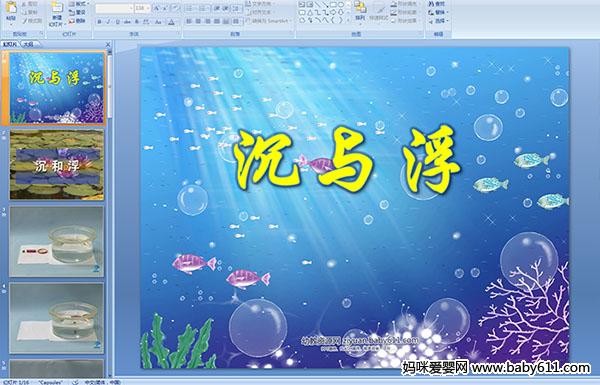This screenshot has width=600, height=385.
Task: Click the Line Spacing icon
Action: (237, 8)
